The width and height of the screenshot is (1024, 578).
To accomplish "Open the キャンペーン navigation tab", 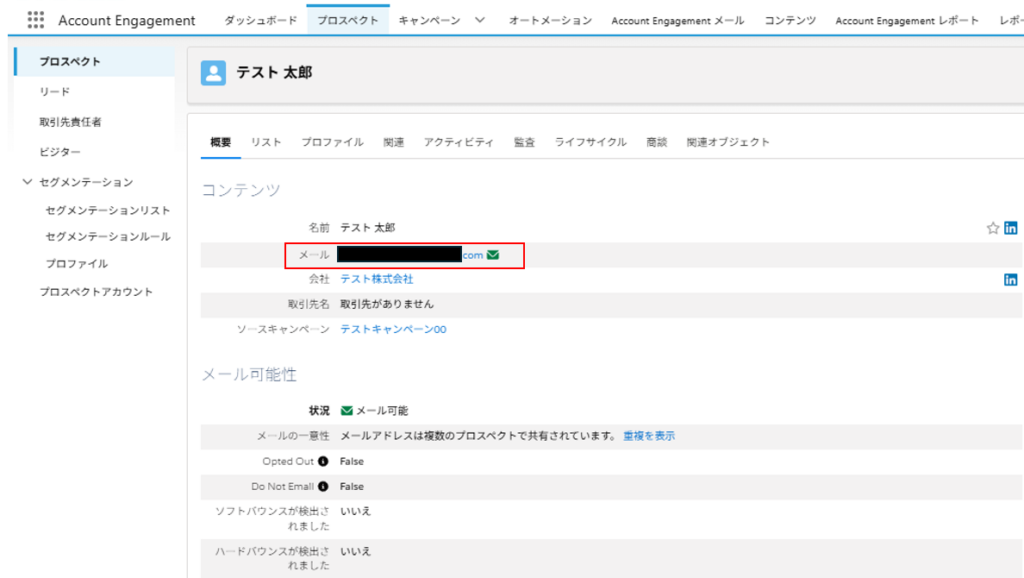I will tap(429, 20).
